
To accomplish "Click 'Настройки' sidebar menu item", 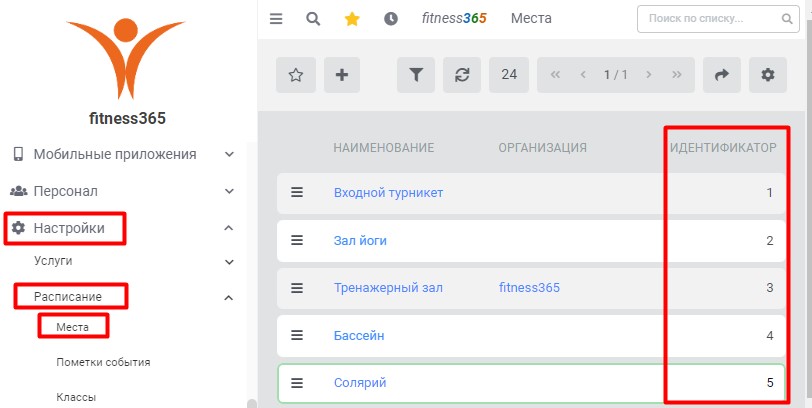I will click(x=69, y=228).
